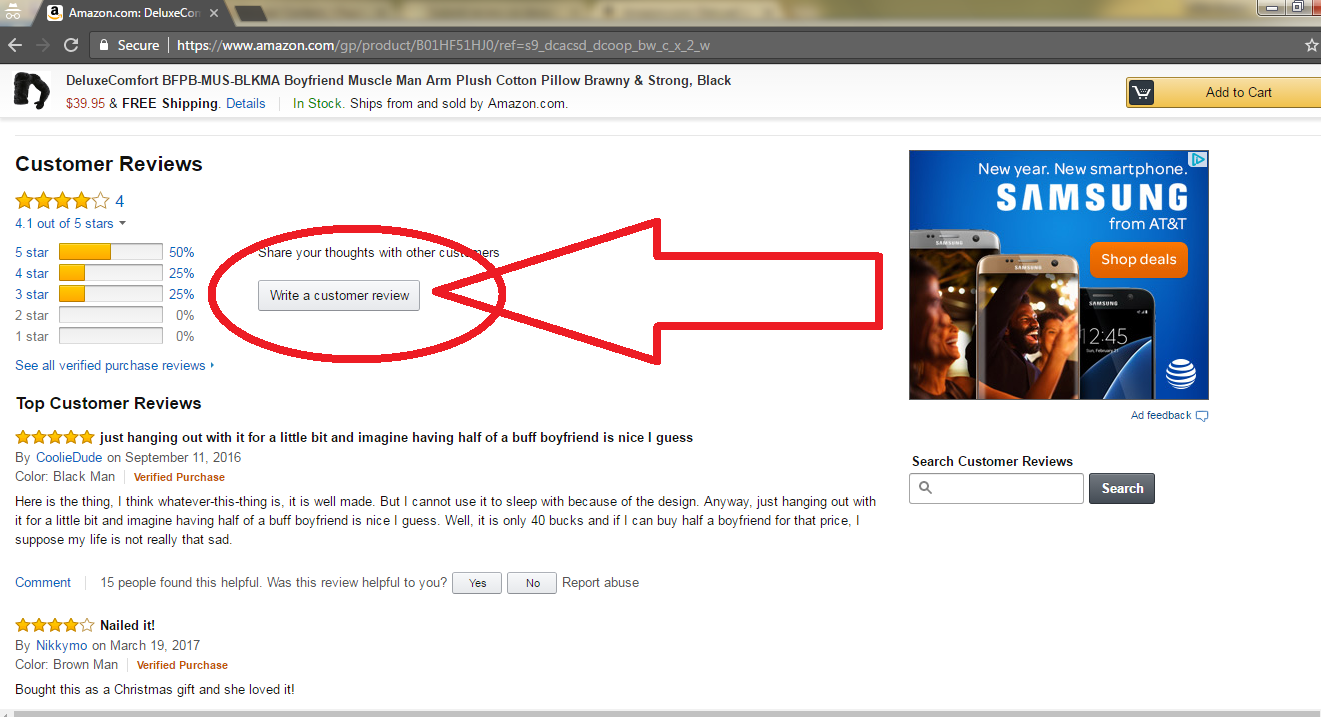The width and height of the screenshot is (1321, 717).
Task: Open the 4.1 out of 5 stars dropdown
Action: click(71, 223)
